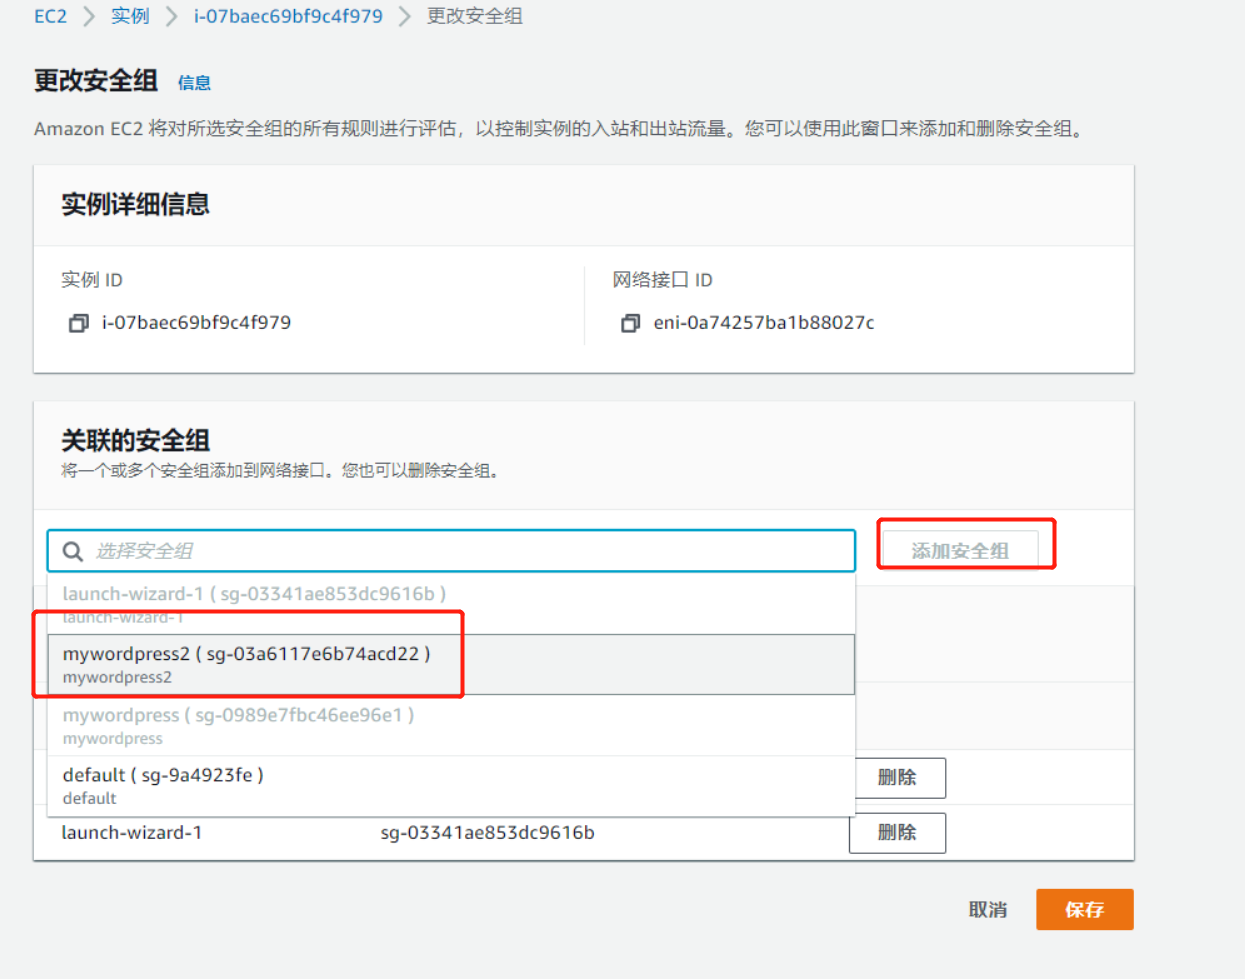Click 取消 to cancel changes
The height and width of the screenshot is (979, 1245).
[988, 910]
